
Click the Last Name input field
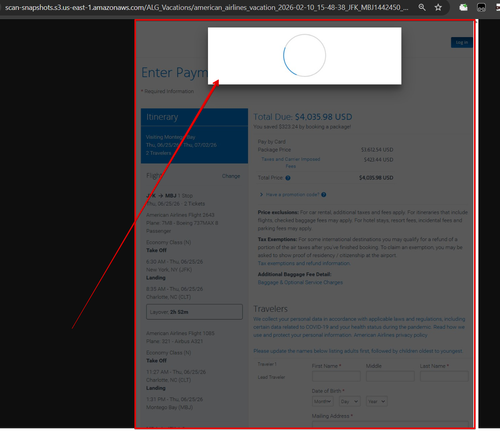444,376
